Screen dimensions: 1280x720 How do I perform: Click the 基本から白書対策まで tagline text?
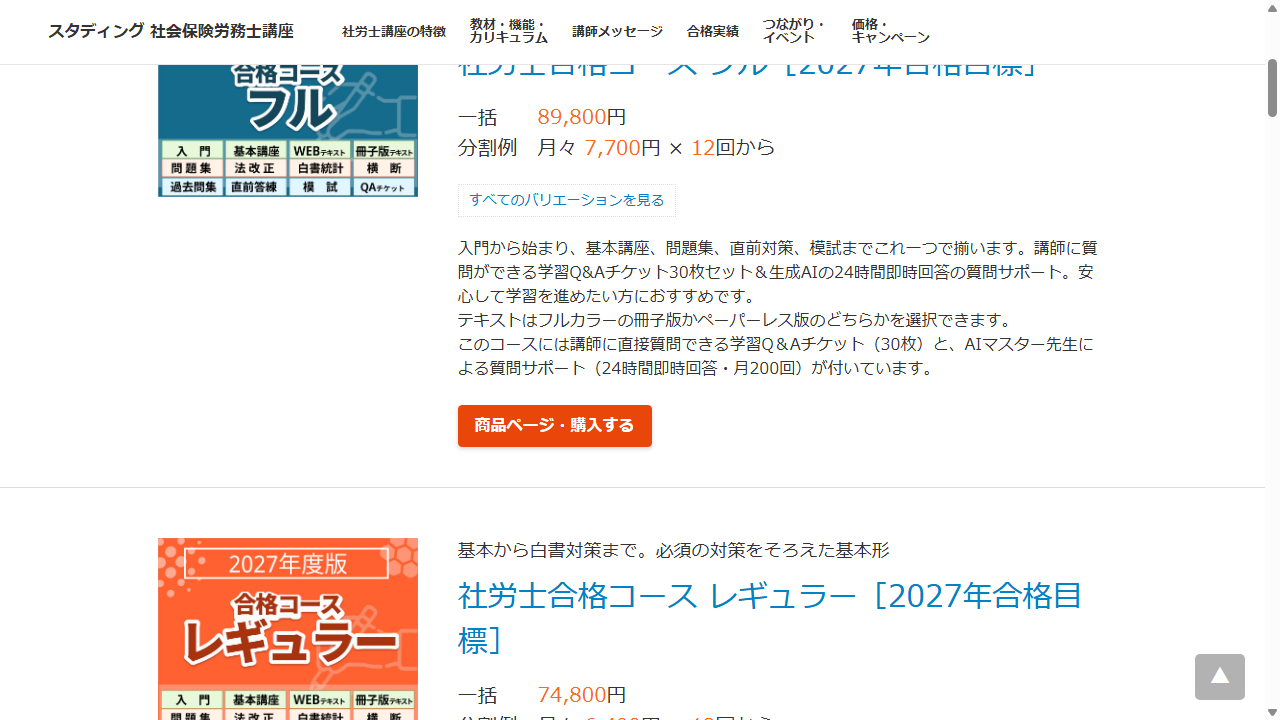pyautogui.click(x=673, y=550)
